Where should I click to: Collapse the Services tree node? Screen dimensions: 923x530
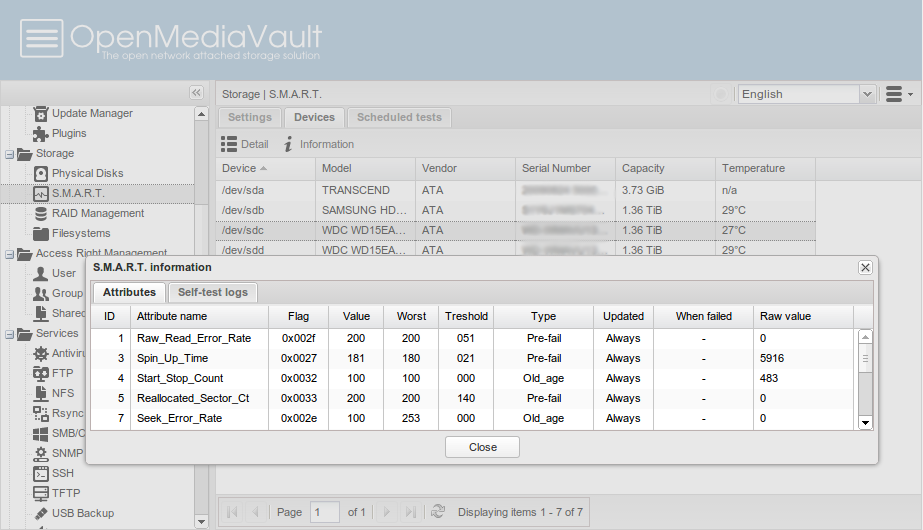[9, 334]
